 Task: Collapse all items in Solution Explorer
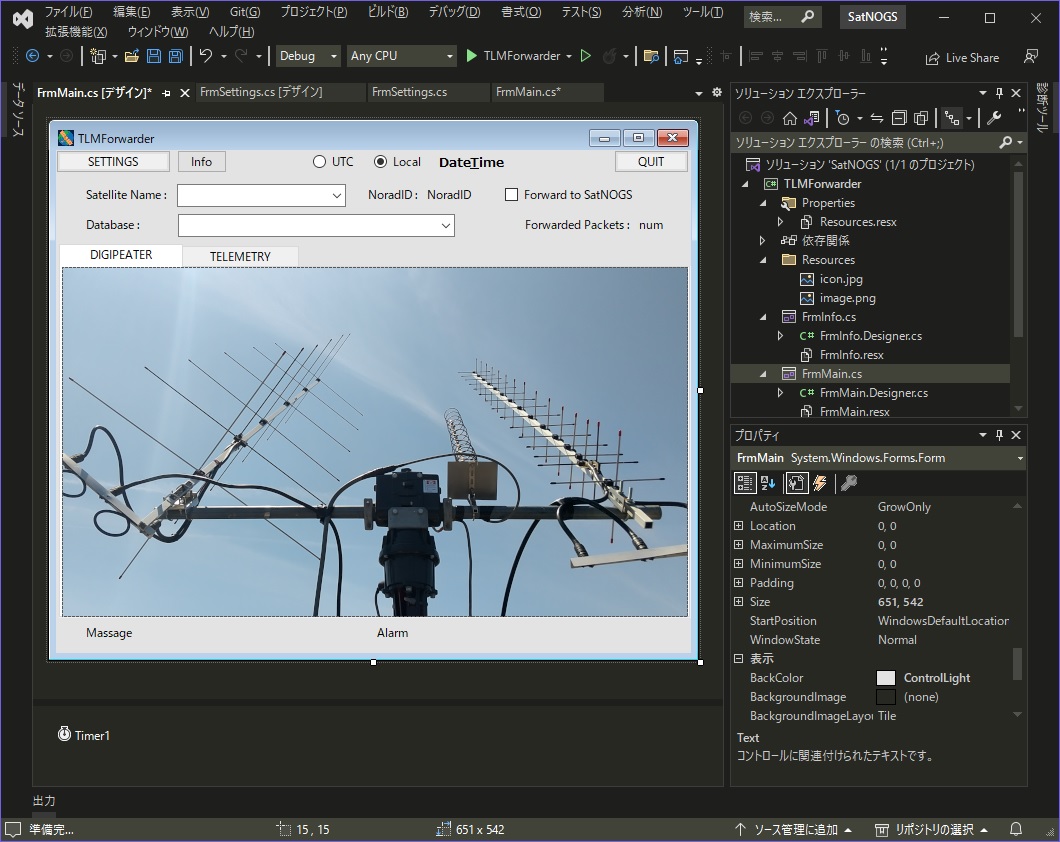pyautogui.click(x=898, y=118)
